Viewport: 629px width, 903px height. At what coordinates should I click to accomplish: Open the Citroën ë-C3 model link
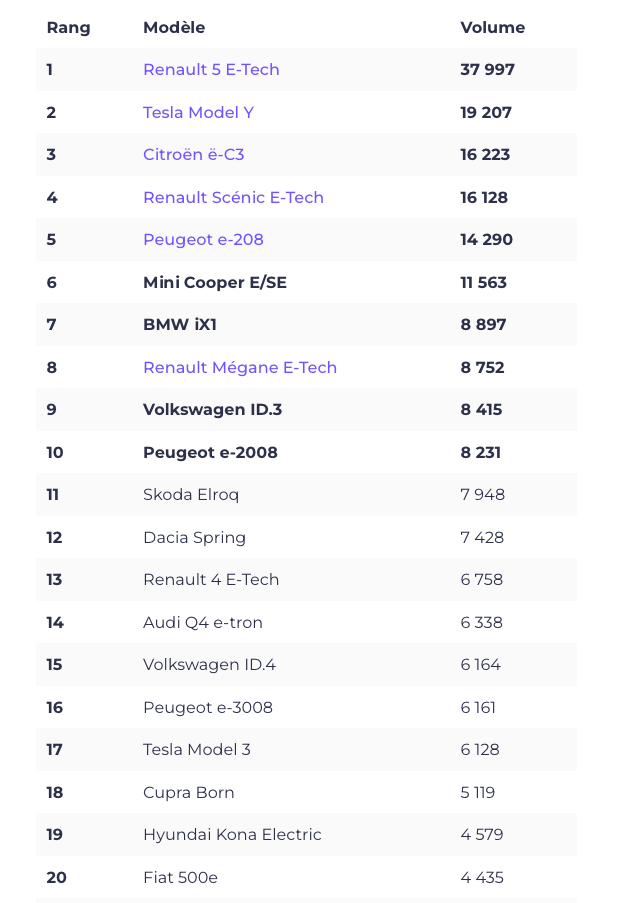pyautogui.click(x=193, y=155)
